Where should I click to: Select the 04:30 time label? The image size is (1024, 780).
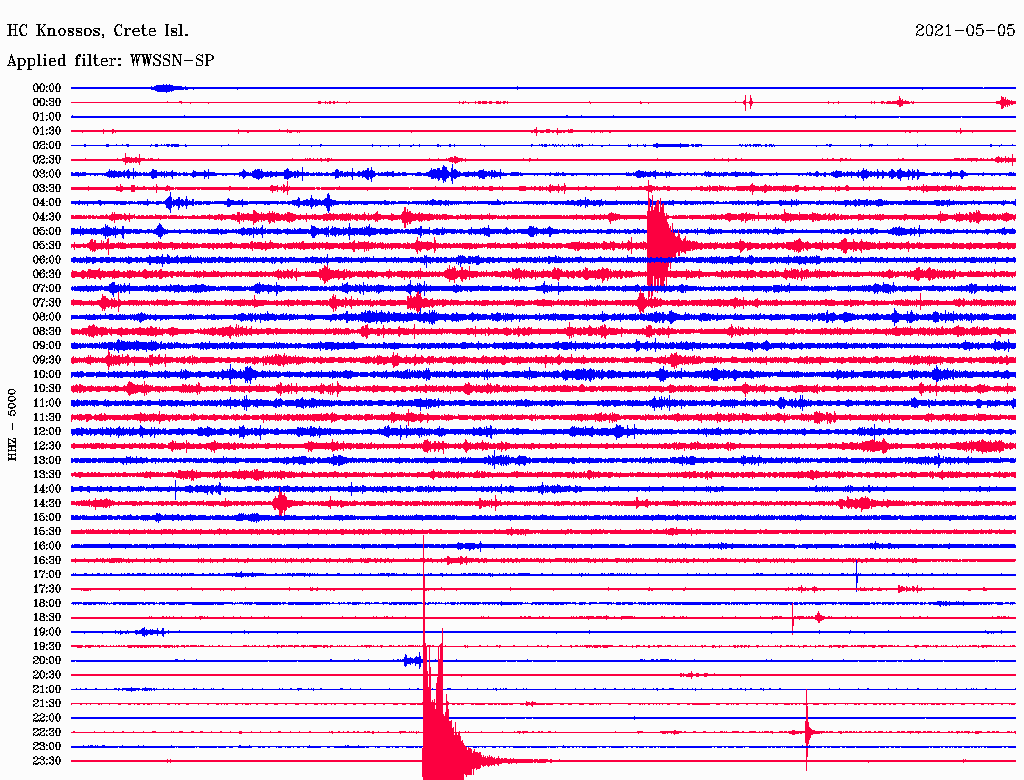47,217
